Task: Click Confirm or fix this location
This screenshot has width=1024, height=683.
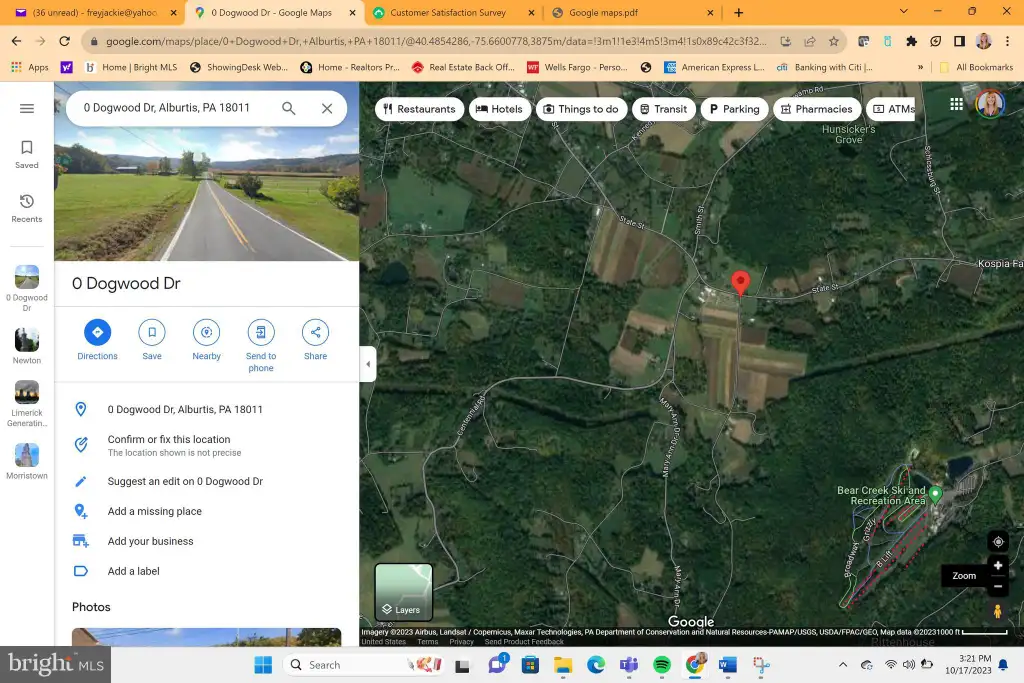Action: point(206,445)
